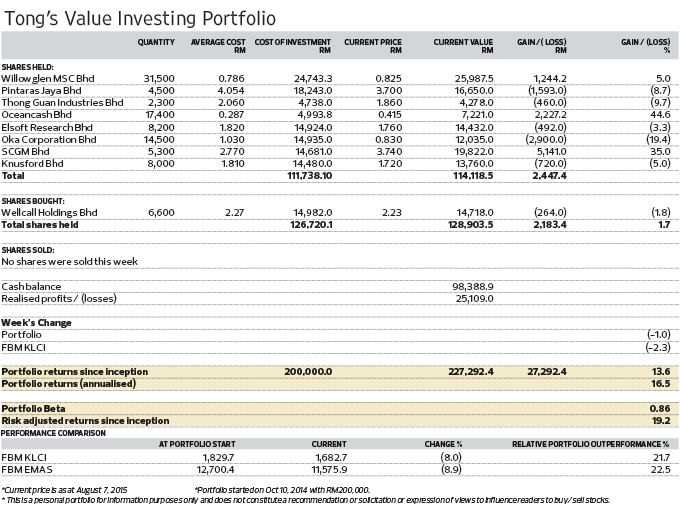Click the CURRENT PRICE column header
Image resolution: width=680 pixels, height=512 pixels.
point(373,46)
